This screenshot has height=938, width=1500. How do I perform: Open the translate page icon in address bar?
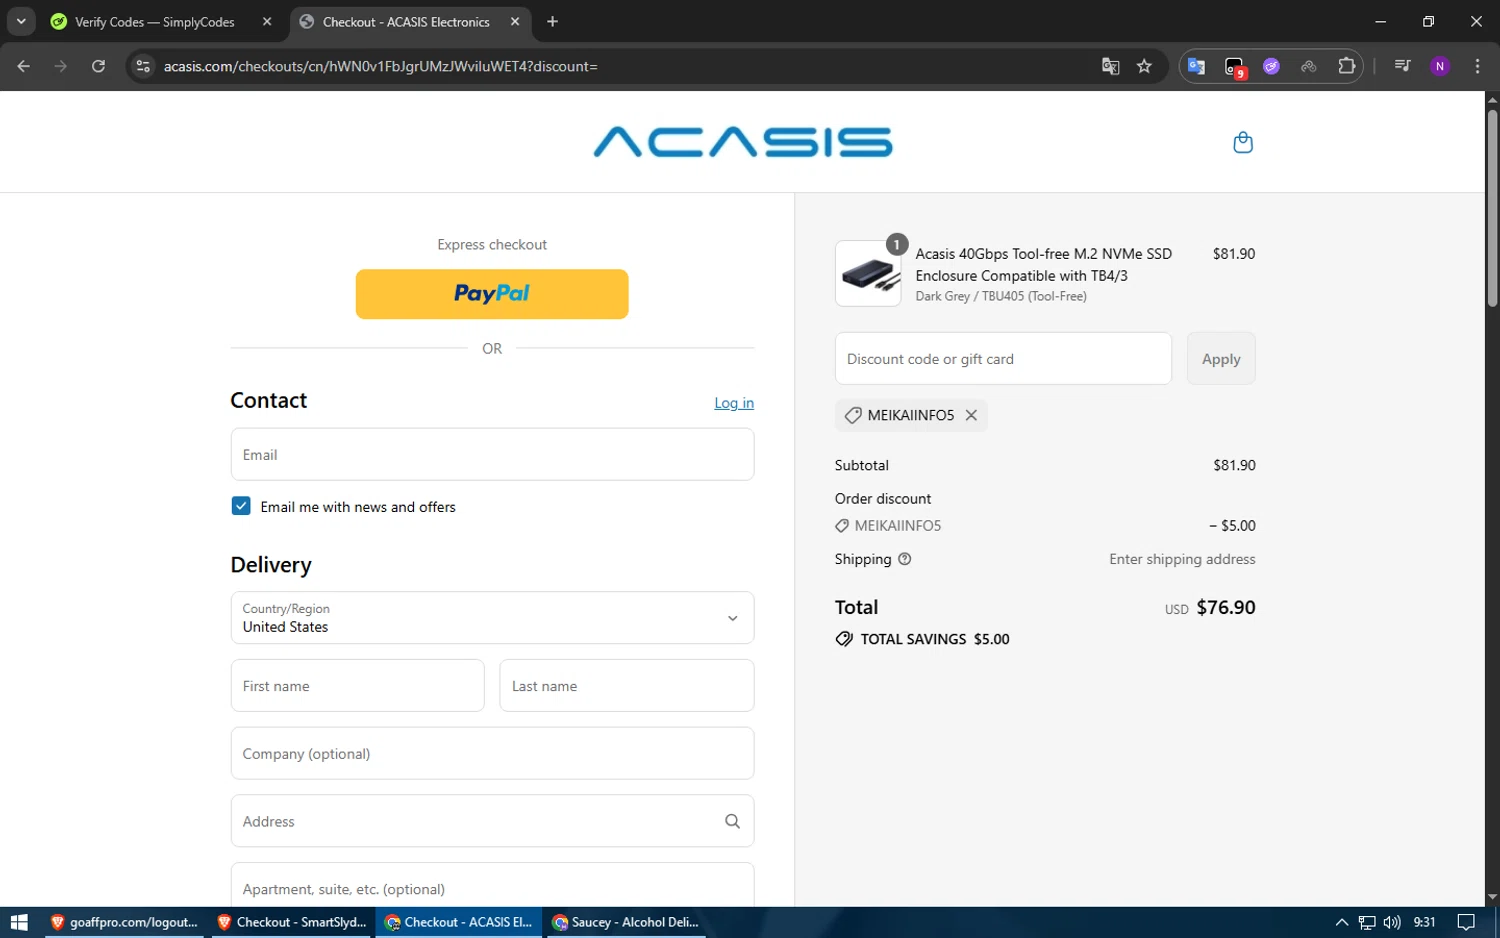point(1110,66)
